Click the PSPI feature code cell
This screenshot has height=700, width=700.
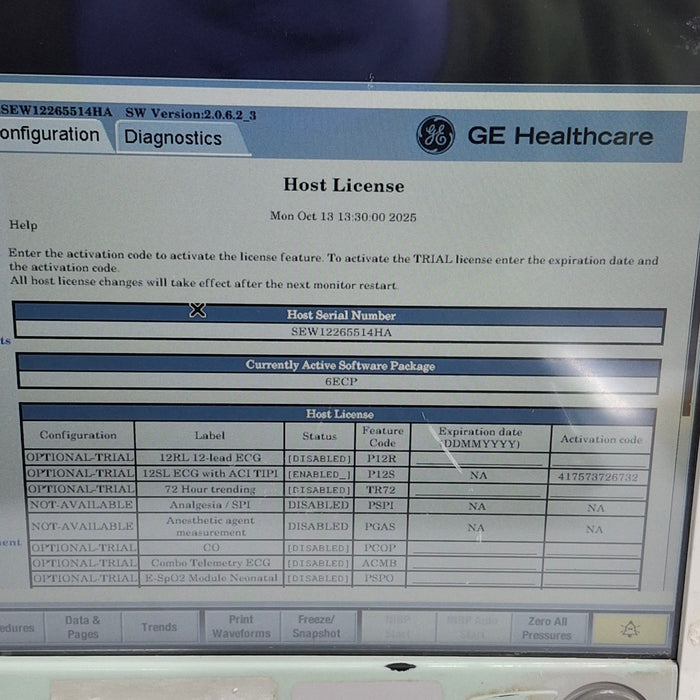(x=380, y=505)
